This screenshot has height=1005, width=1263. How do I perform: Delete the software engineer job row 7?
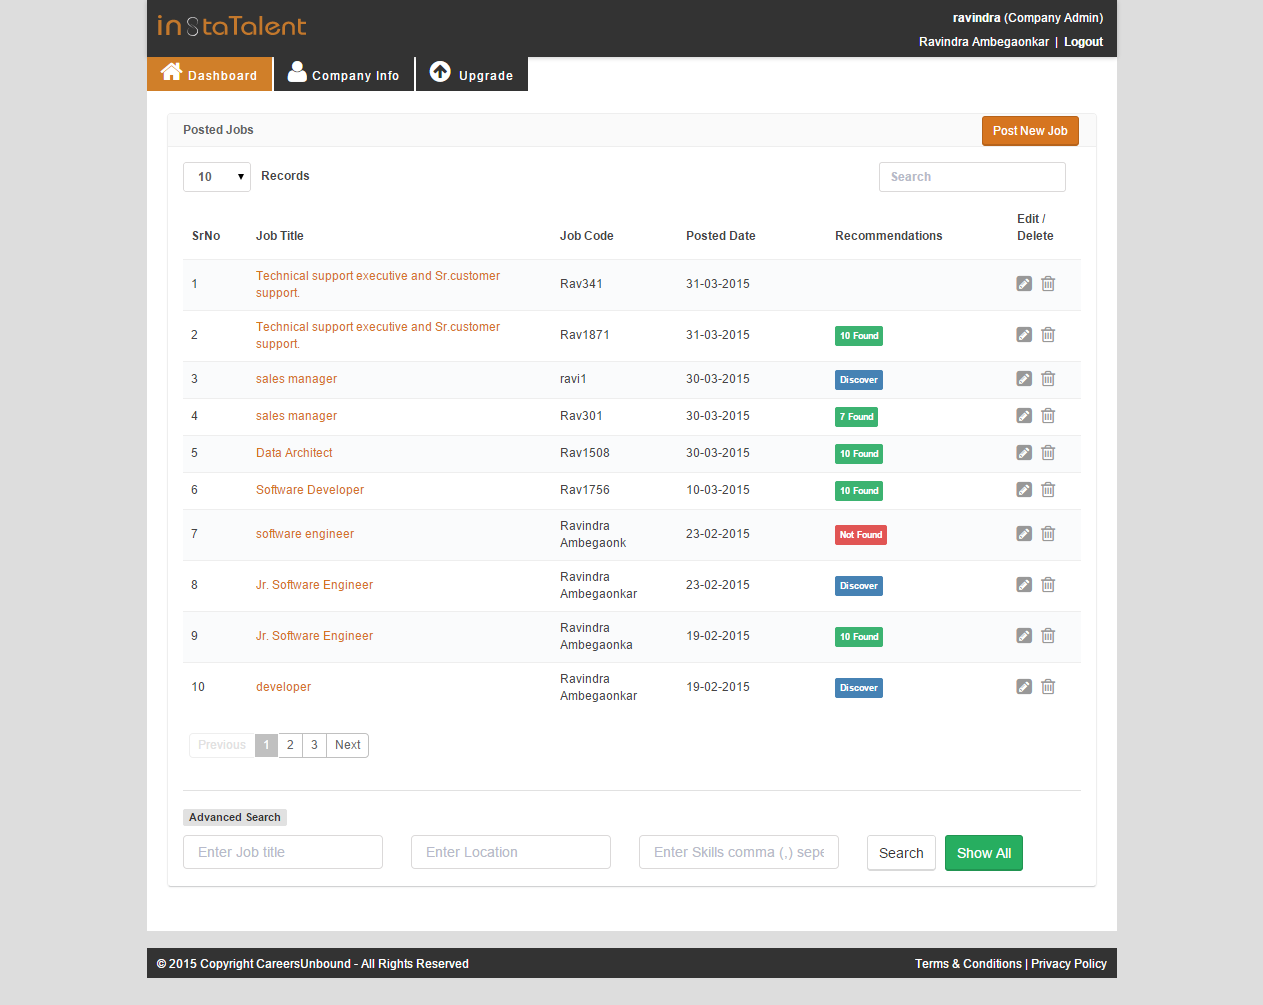(1048, 534)
